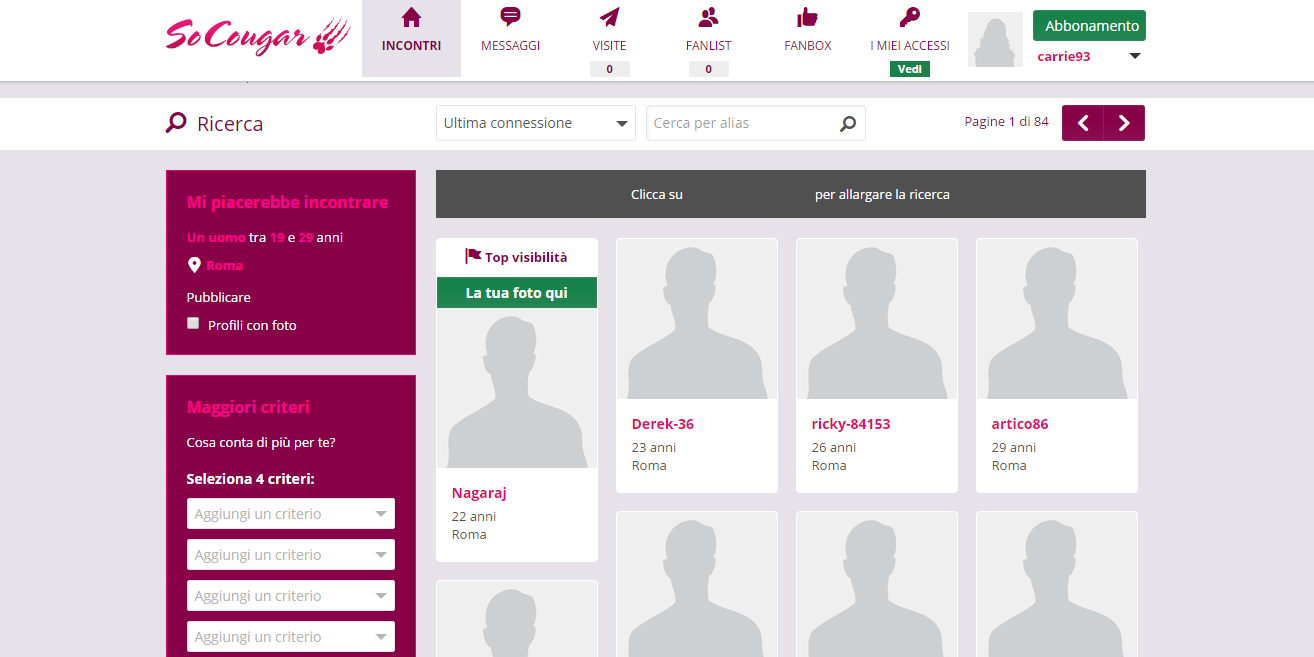Click the Cerca per alias input field
Screen dimensions: 1314x657
pos(740,123)
